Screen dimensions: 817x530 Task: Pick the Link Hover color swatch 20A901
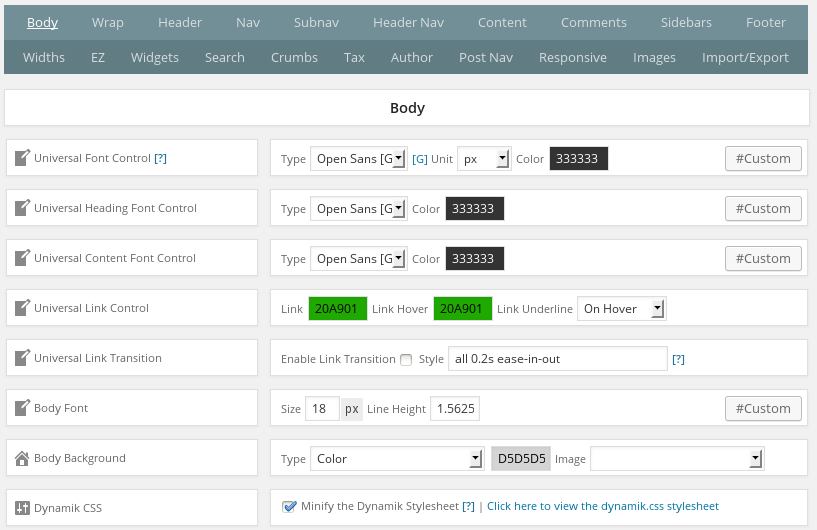[x=462, y=309]
